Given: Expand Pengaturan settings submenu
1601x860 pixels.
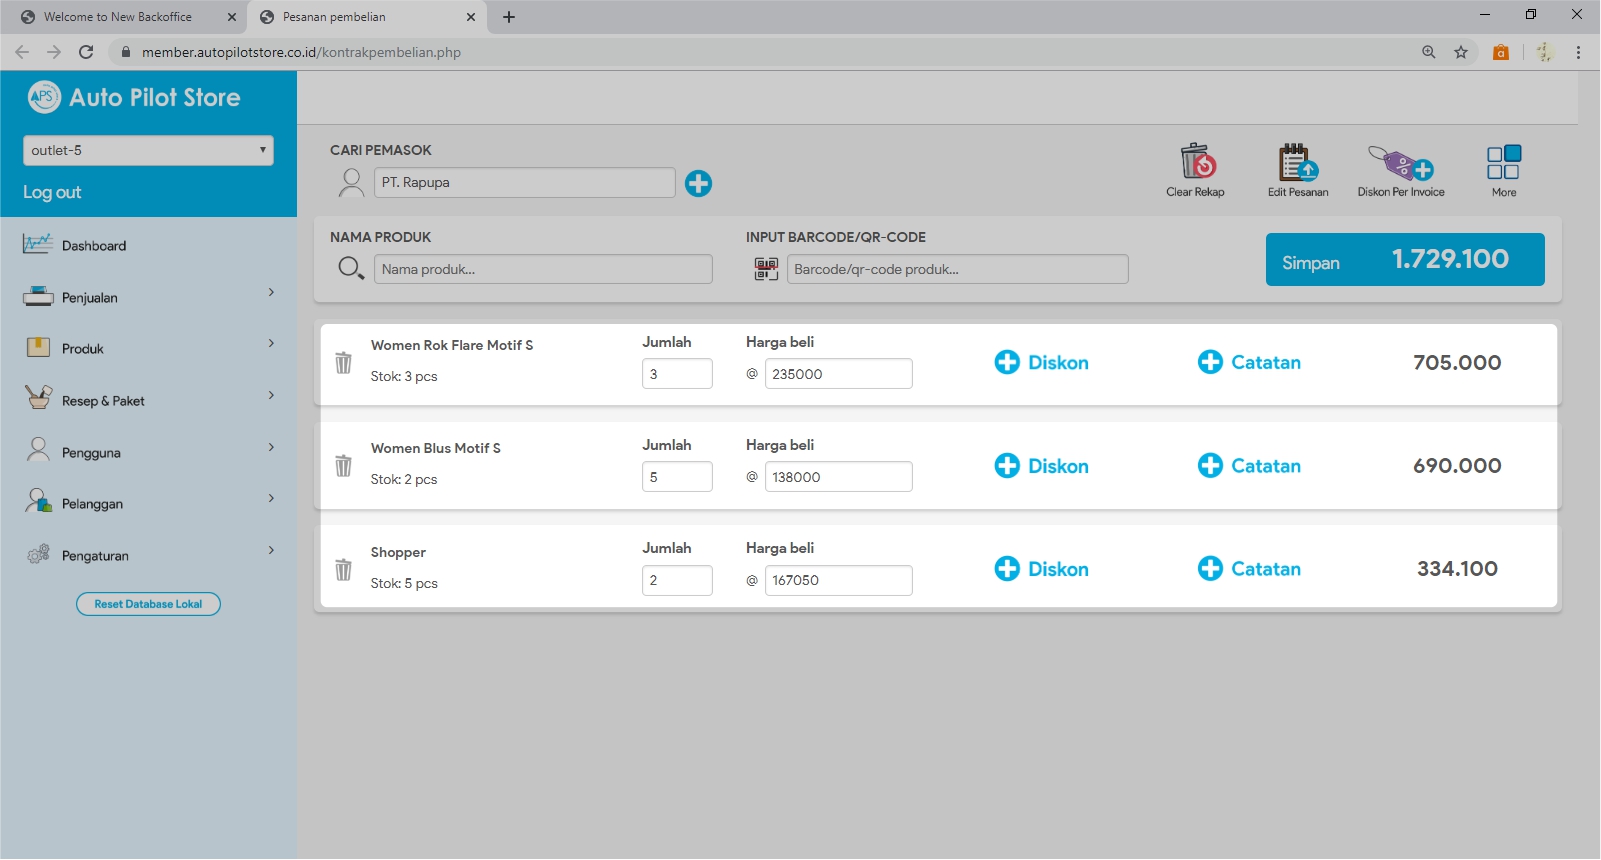Looking at the screenshot, I should point(148,555).
